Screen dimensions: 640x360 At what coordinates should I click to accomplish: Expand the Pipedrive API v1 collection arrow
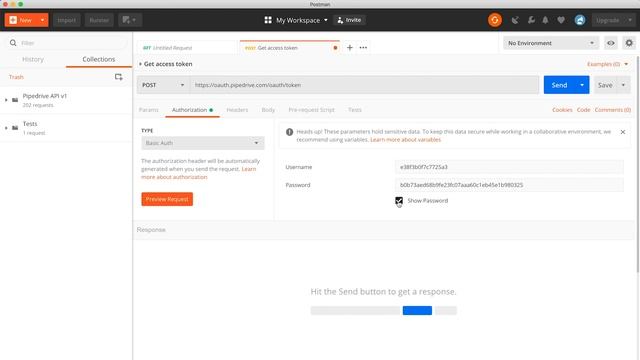click(x=6, y=100)
